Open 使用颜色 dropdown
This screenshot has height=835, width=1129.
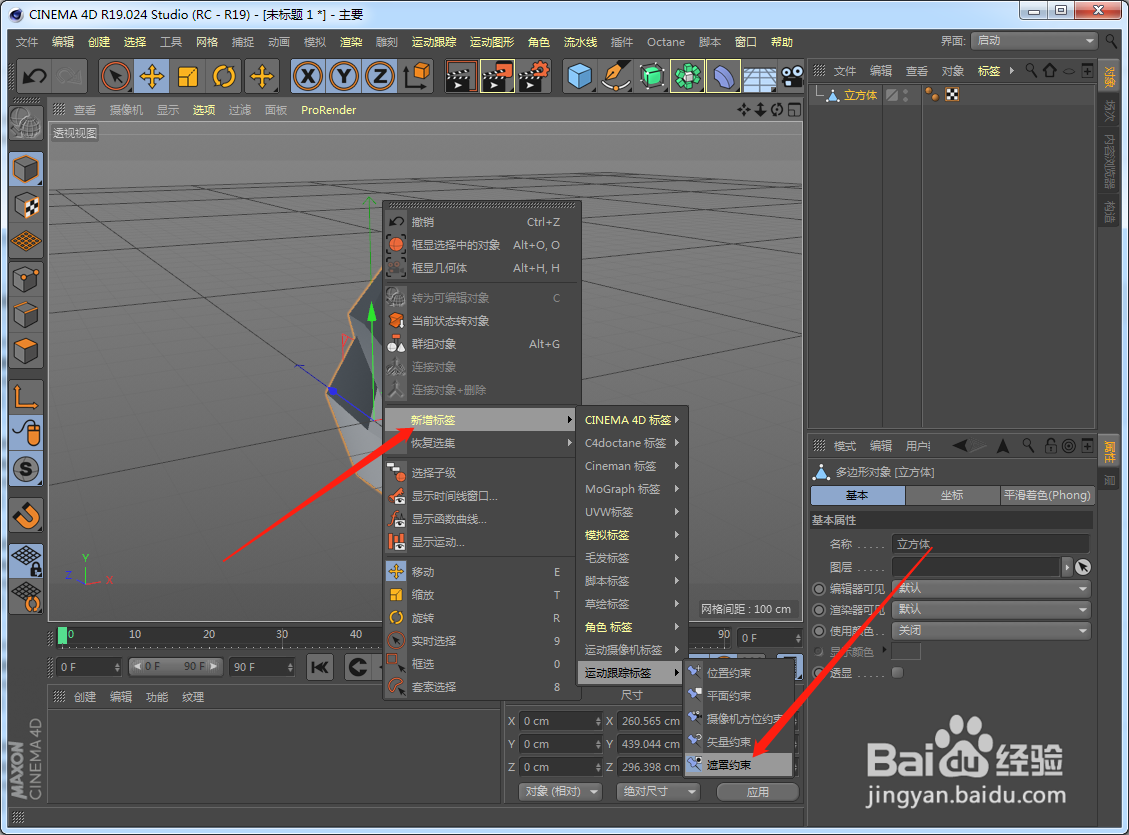(991, 630)
